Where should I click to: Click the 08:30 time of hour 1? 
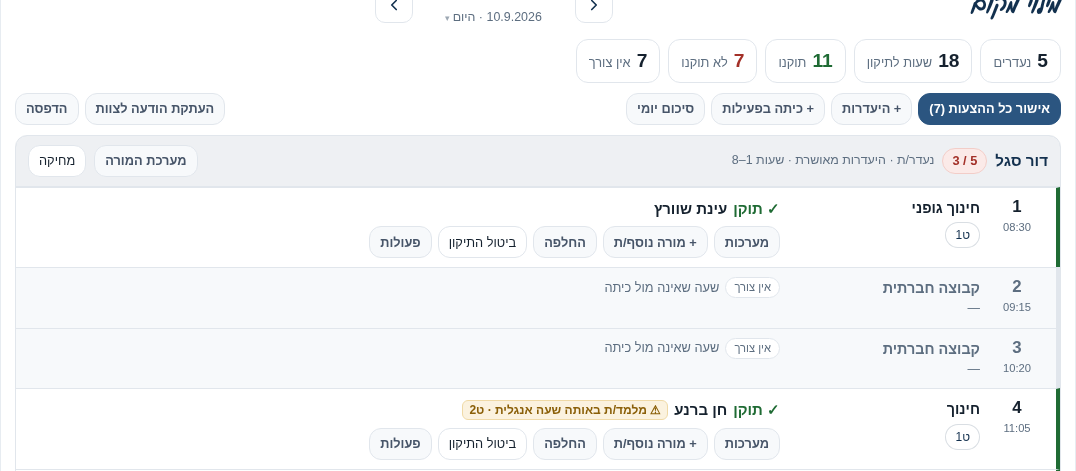pyautogui.click(x=1016, y=227)
